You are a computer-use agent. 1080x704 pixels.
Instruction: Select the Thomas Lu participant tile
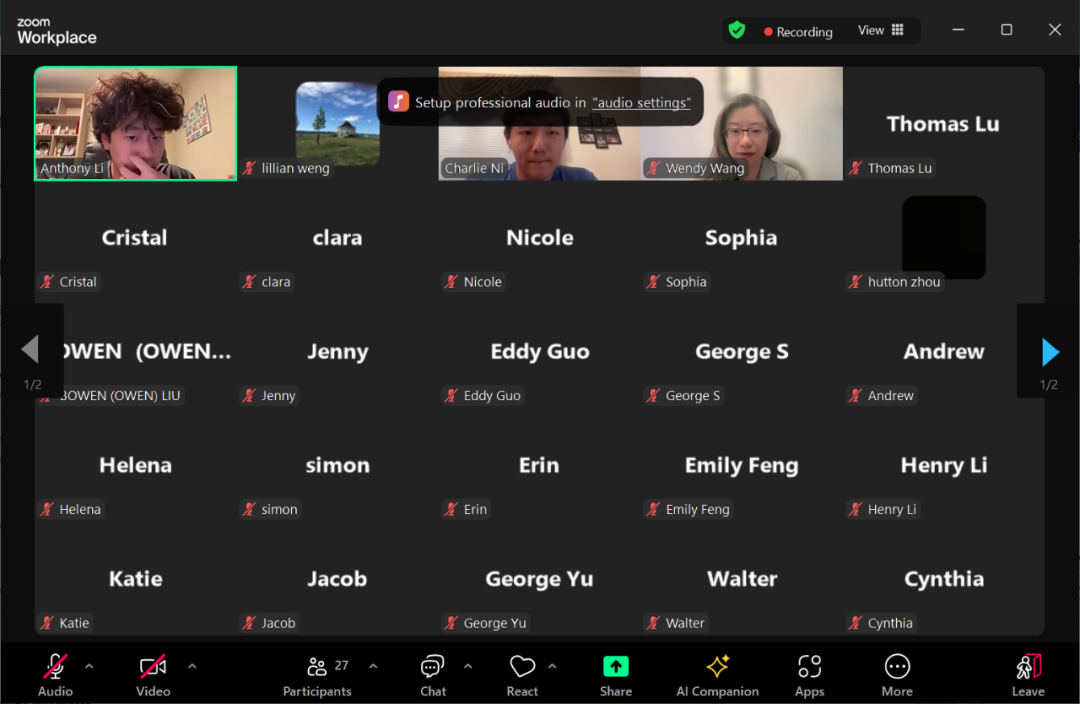[x=944, y=123]
